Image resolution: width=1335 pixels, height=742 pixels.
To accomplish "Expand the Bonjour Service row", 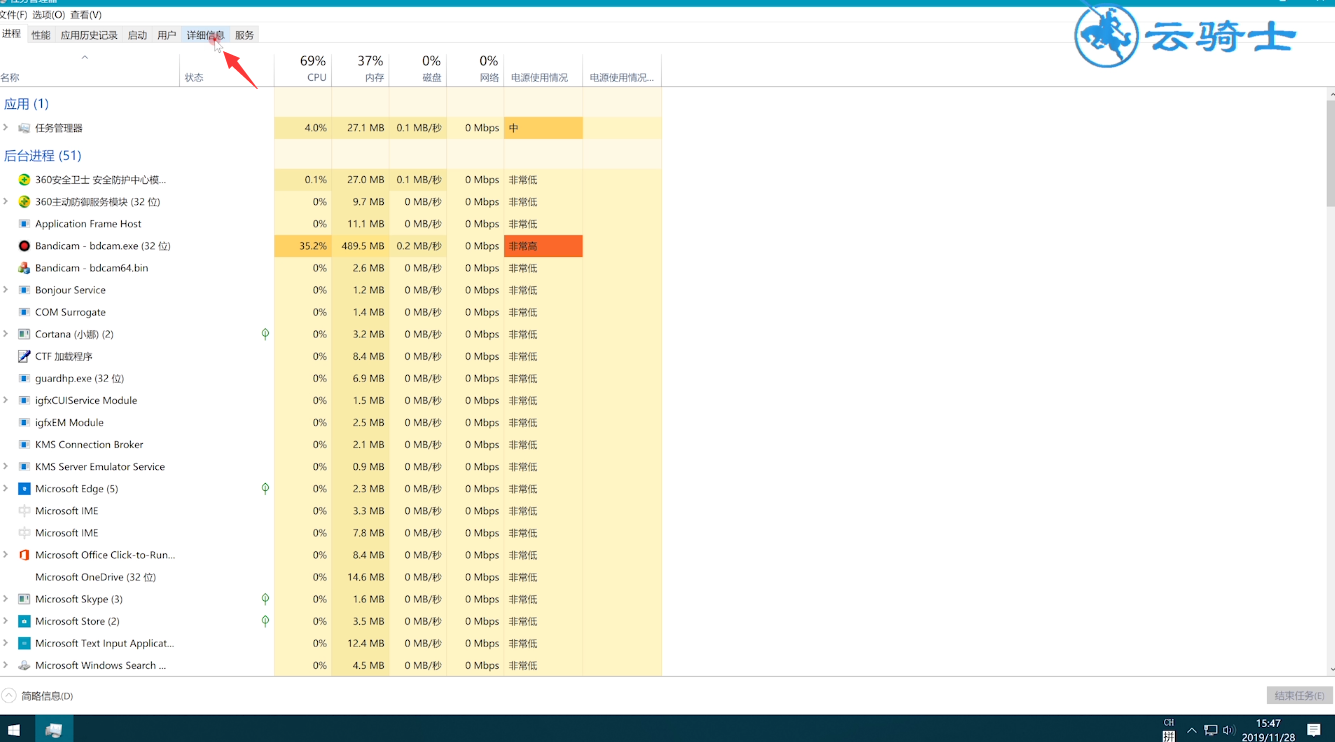I will [x=6, y=290].
